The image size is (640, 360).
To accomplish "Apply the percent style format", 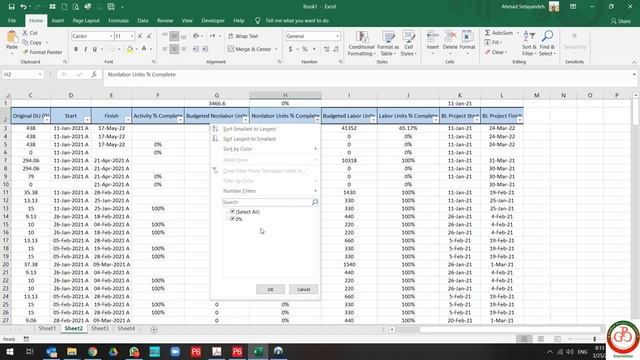I will [304, 49].
